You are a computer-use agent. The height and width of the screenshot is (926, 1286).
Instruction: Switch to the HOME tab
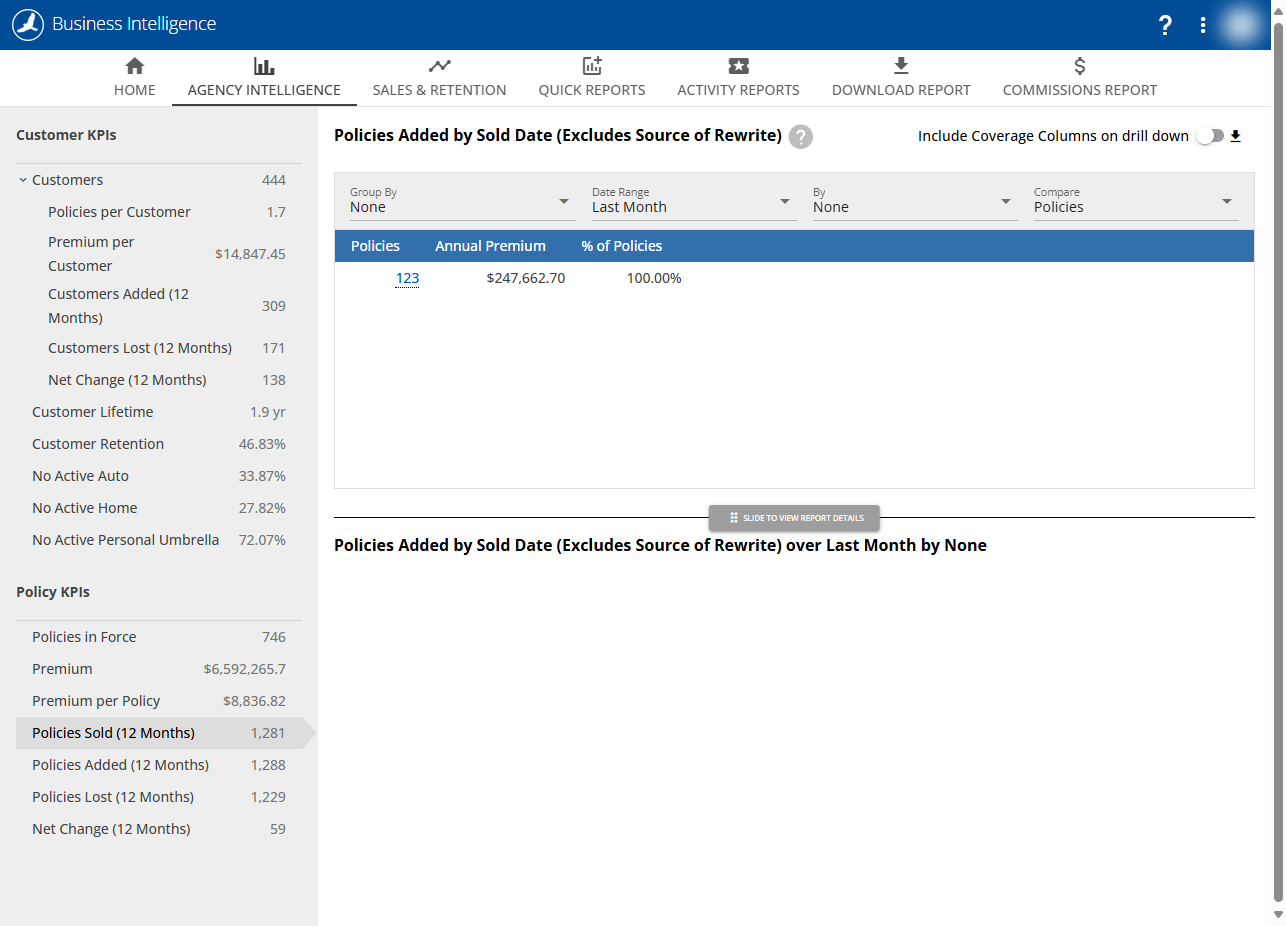[134, 78]
